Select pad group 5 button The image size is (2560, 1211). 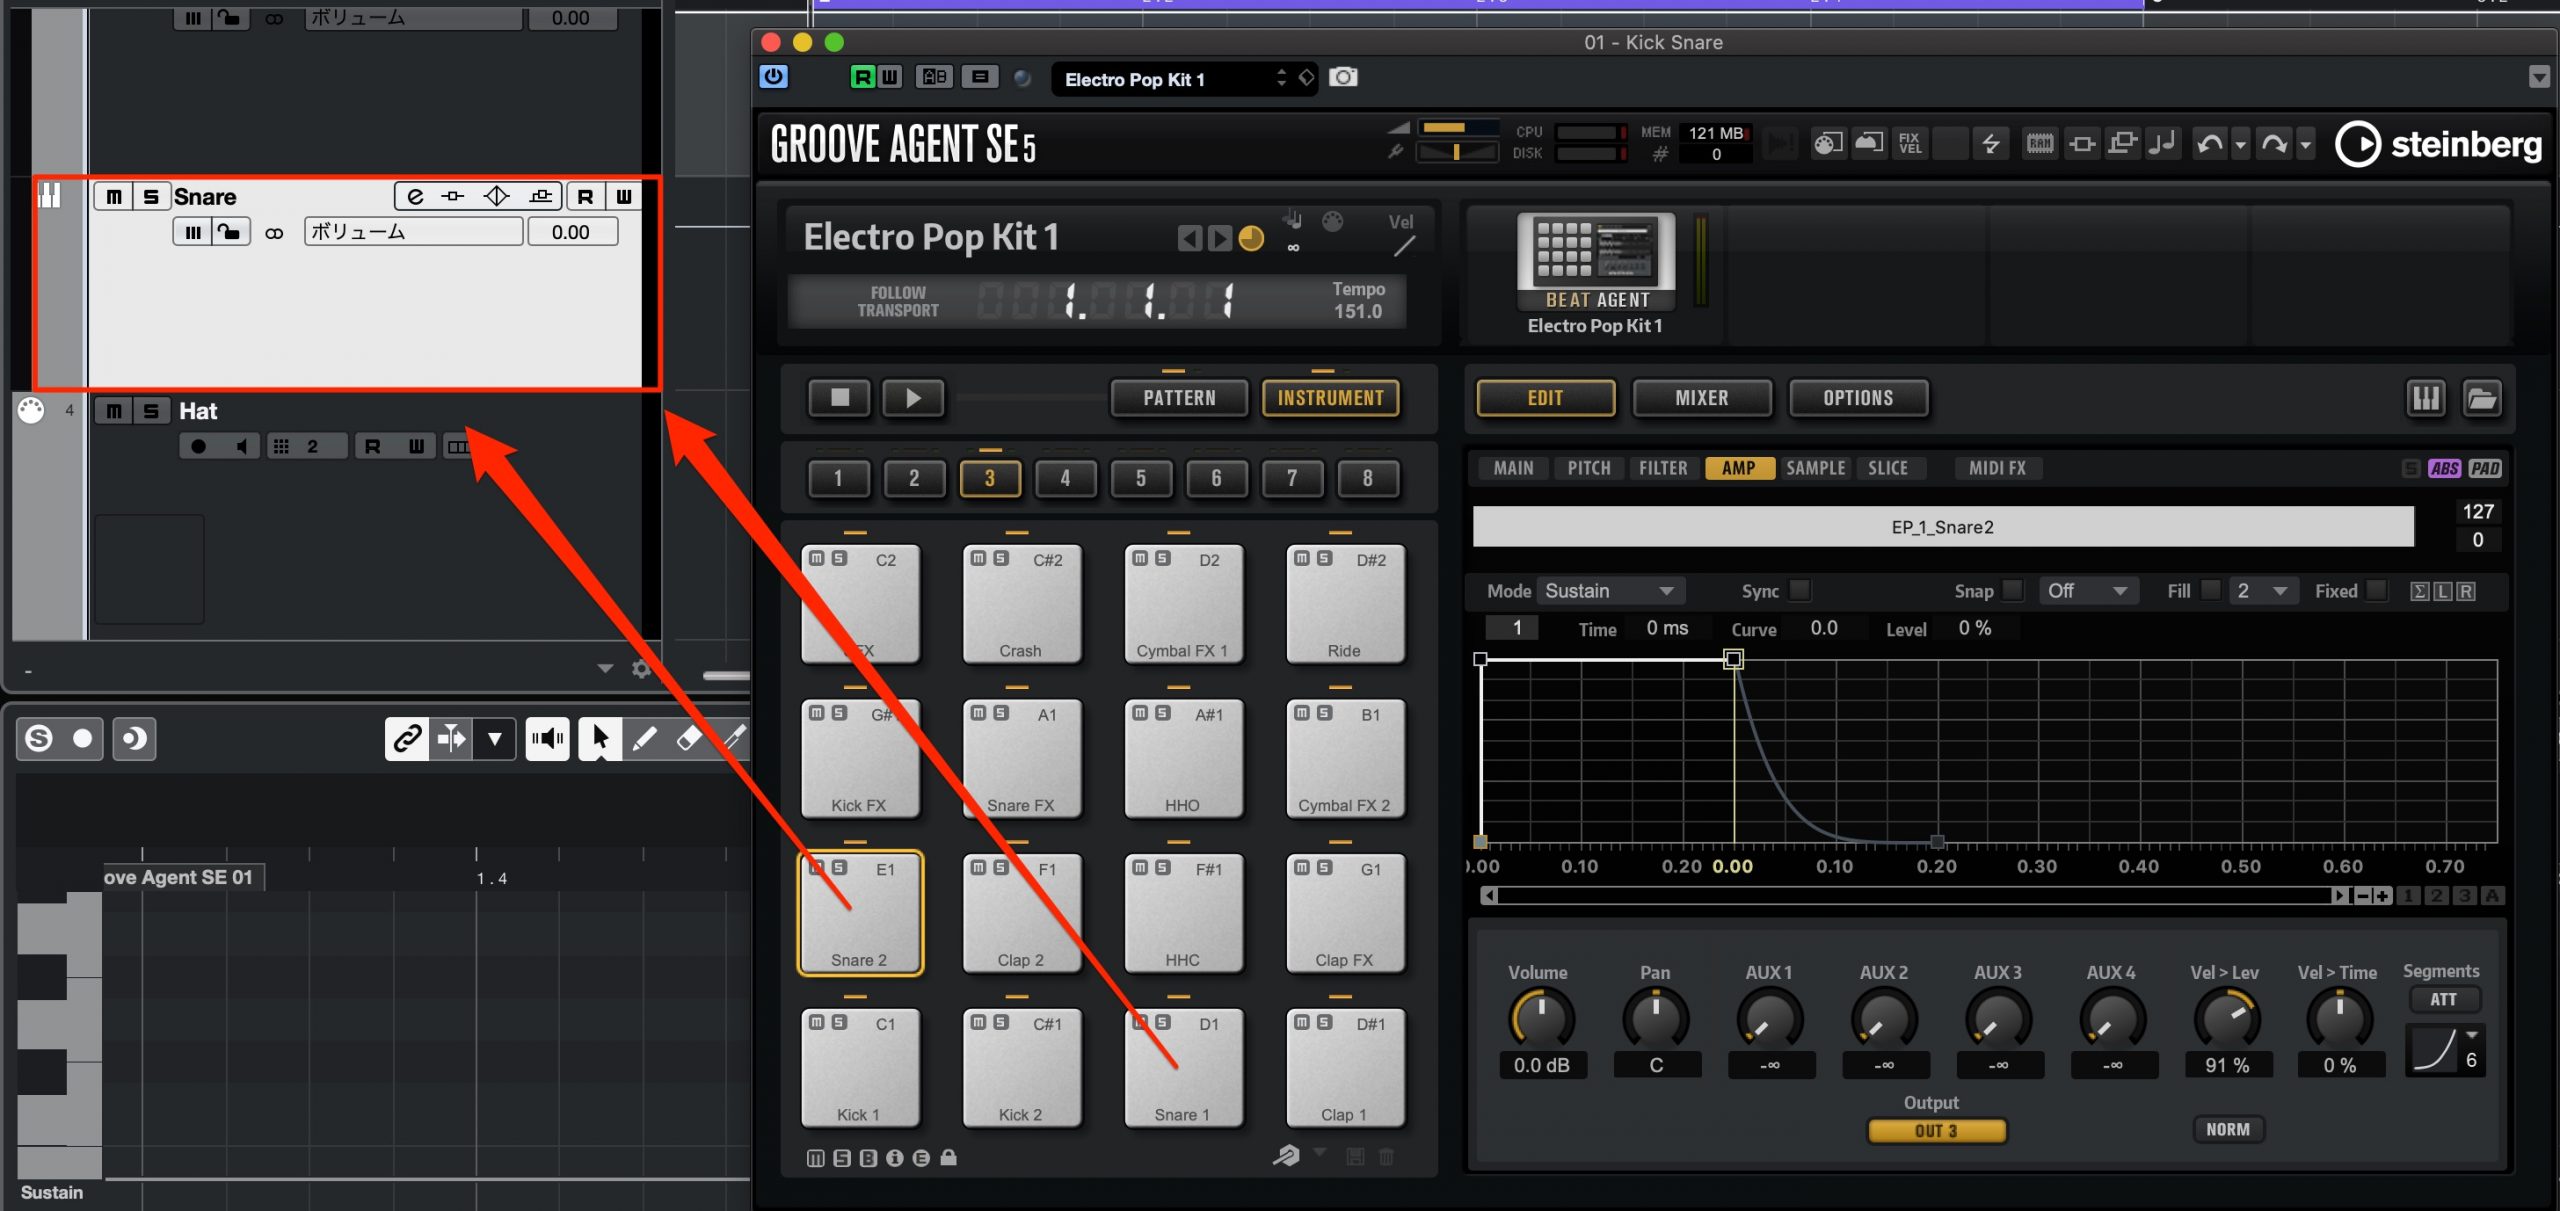(x=1141, y=478)
